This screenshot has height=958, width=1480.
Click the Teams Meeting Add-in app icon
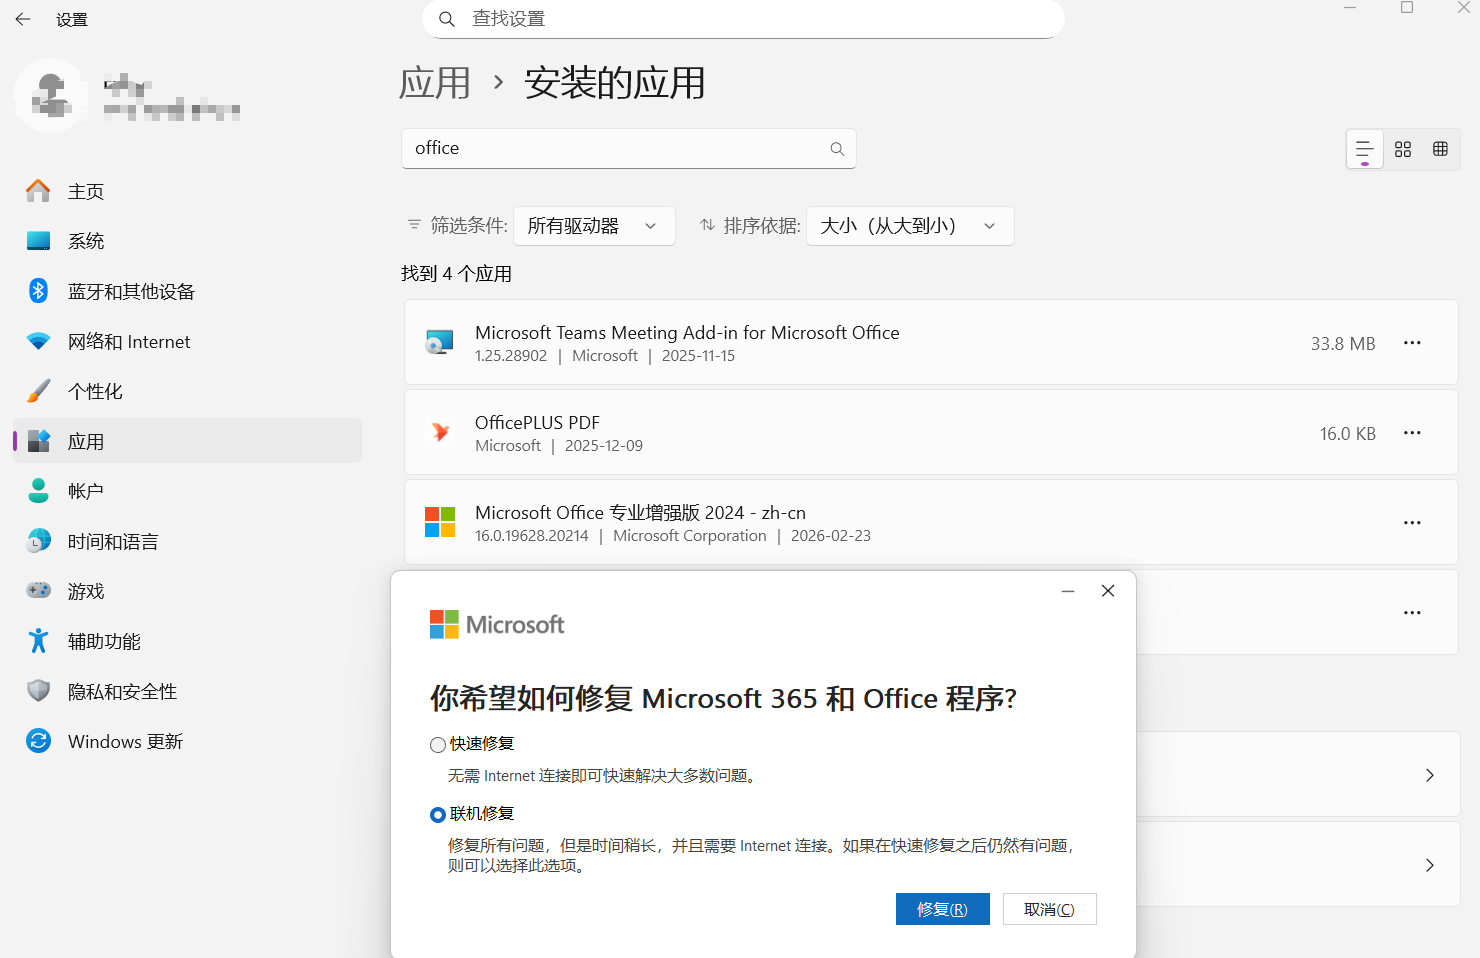(x=440, y=342)
